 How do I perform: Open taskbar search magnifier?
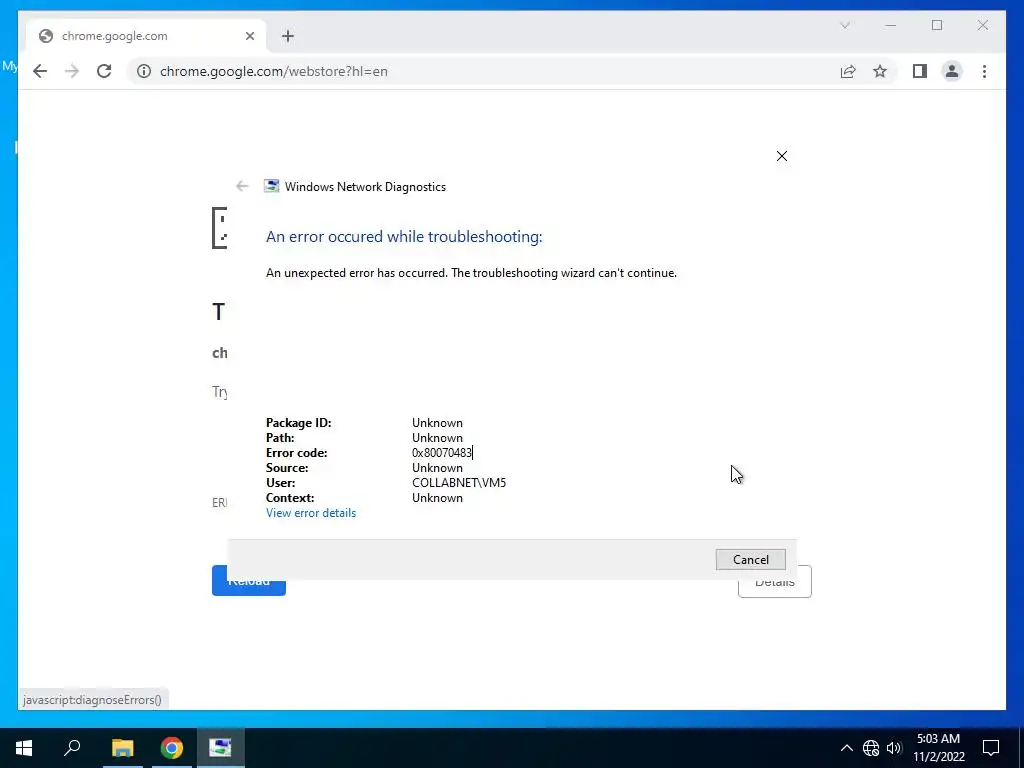click(x=72, y=748)
